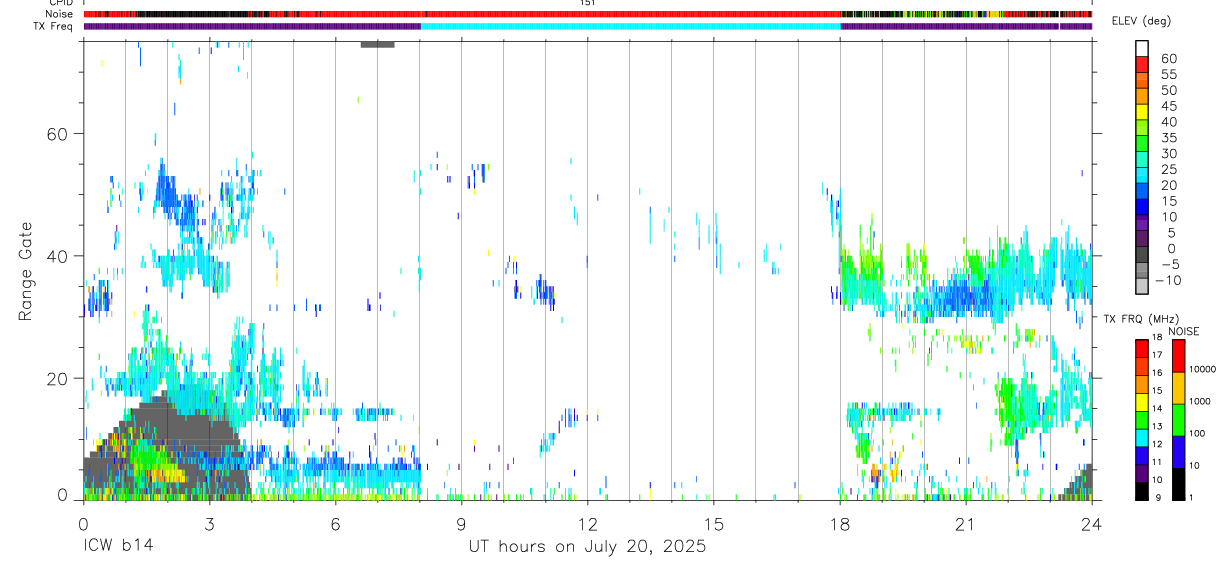Screen dimensions: 1228x567
Task: Click the "10000" label on the NOISE scale
Action: point(1204,369)
